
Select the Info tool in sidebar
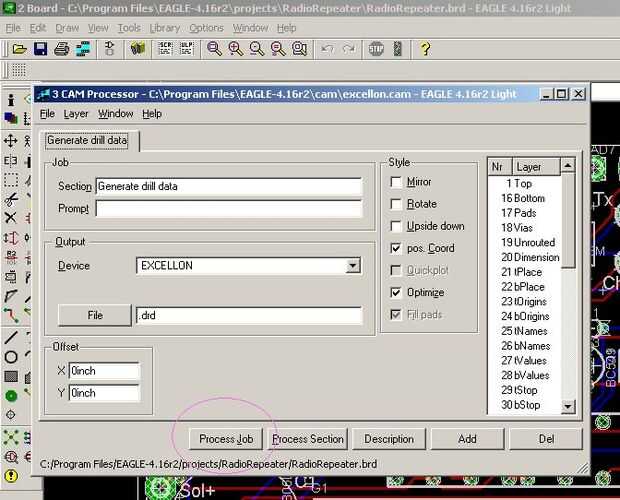[x=11, y=100]
